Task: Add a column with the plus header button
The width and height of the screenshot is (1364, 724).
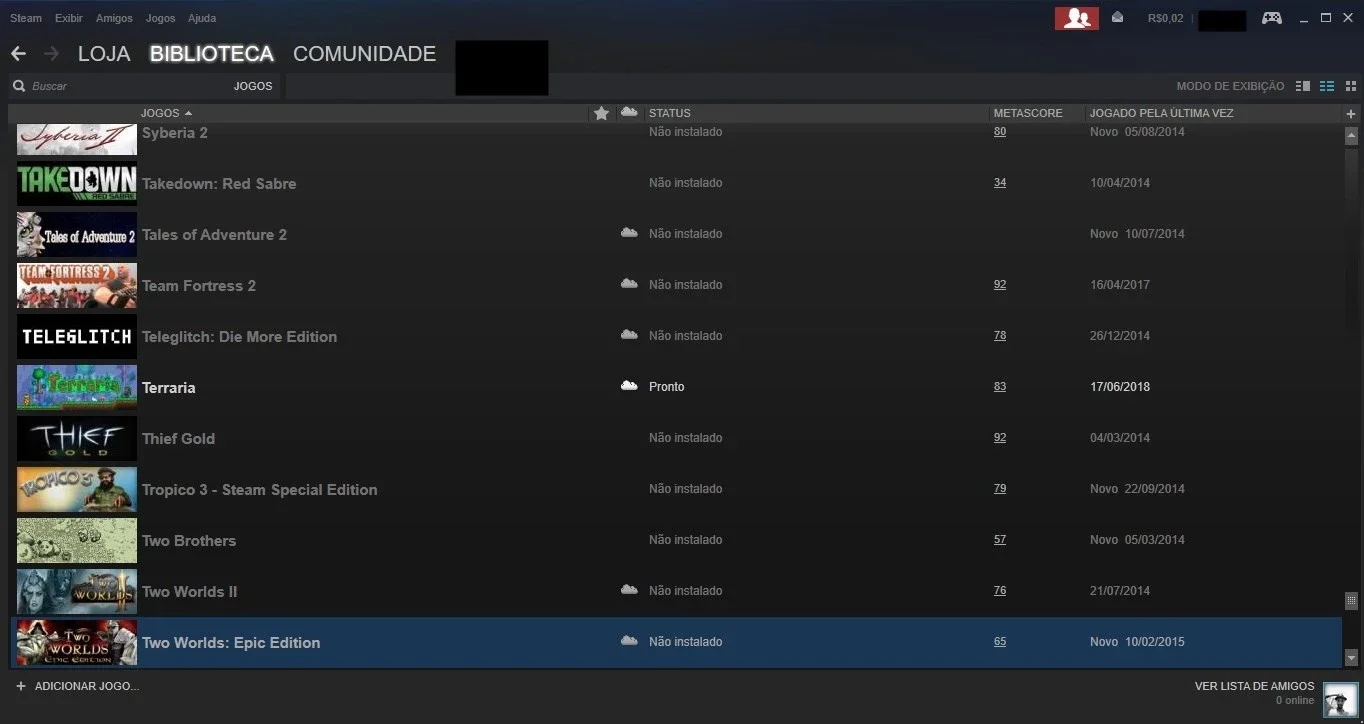Action: point(1351,113)
